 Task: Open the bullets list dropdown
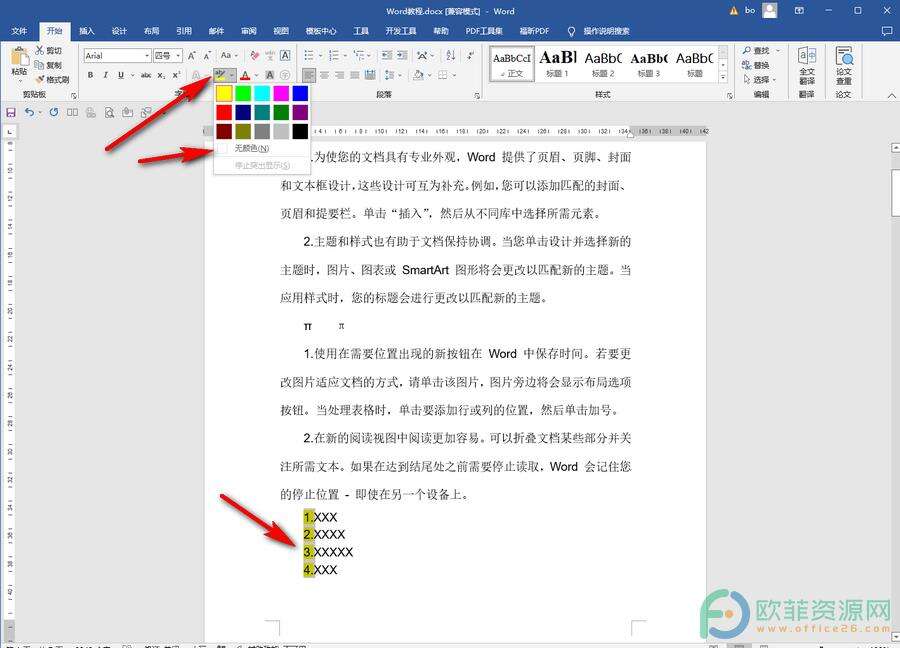coord(320,56)
